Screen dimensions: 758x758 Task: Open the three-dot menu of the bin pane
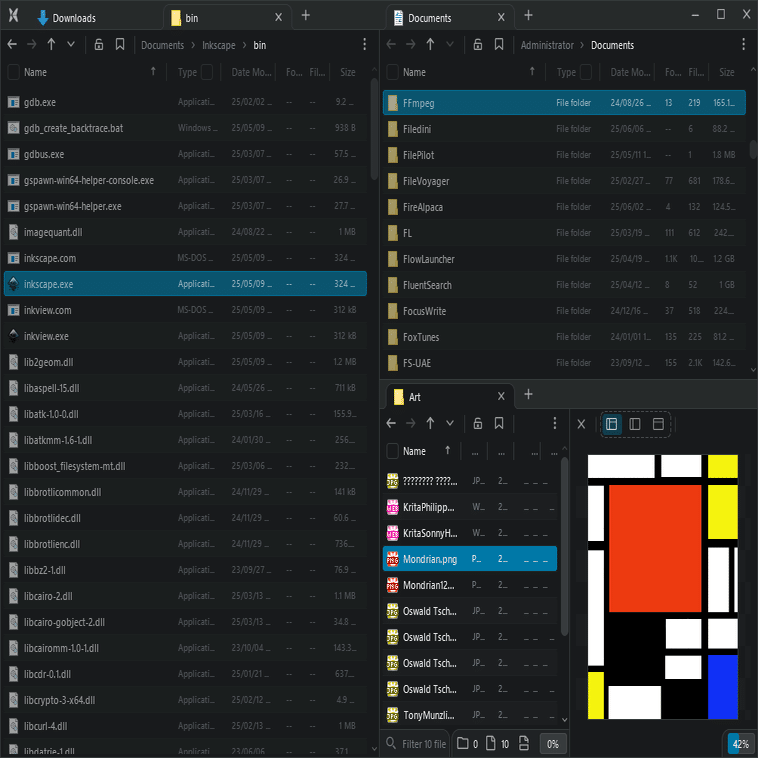tap(364, 44)
